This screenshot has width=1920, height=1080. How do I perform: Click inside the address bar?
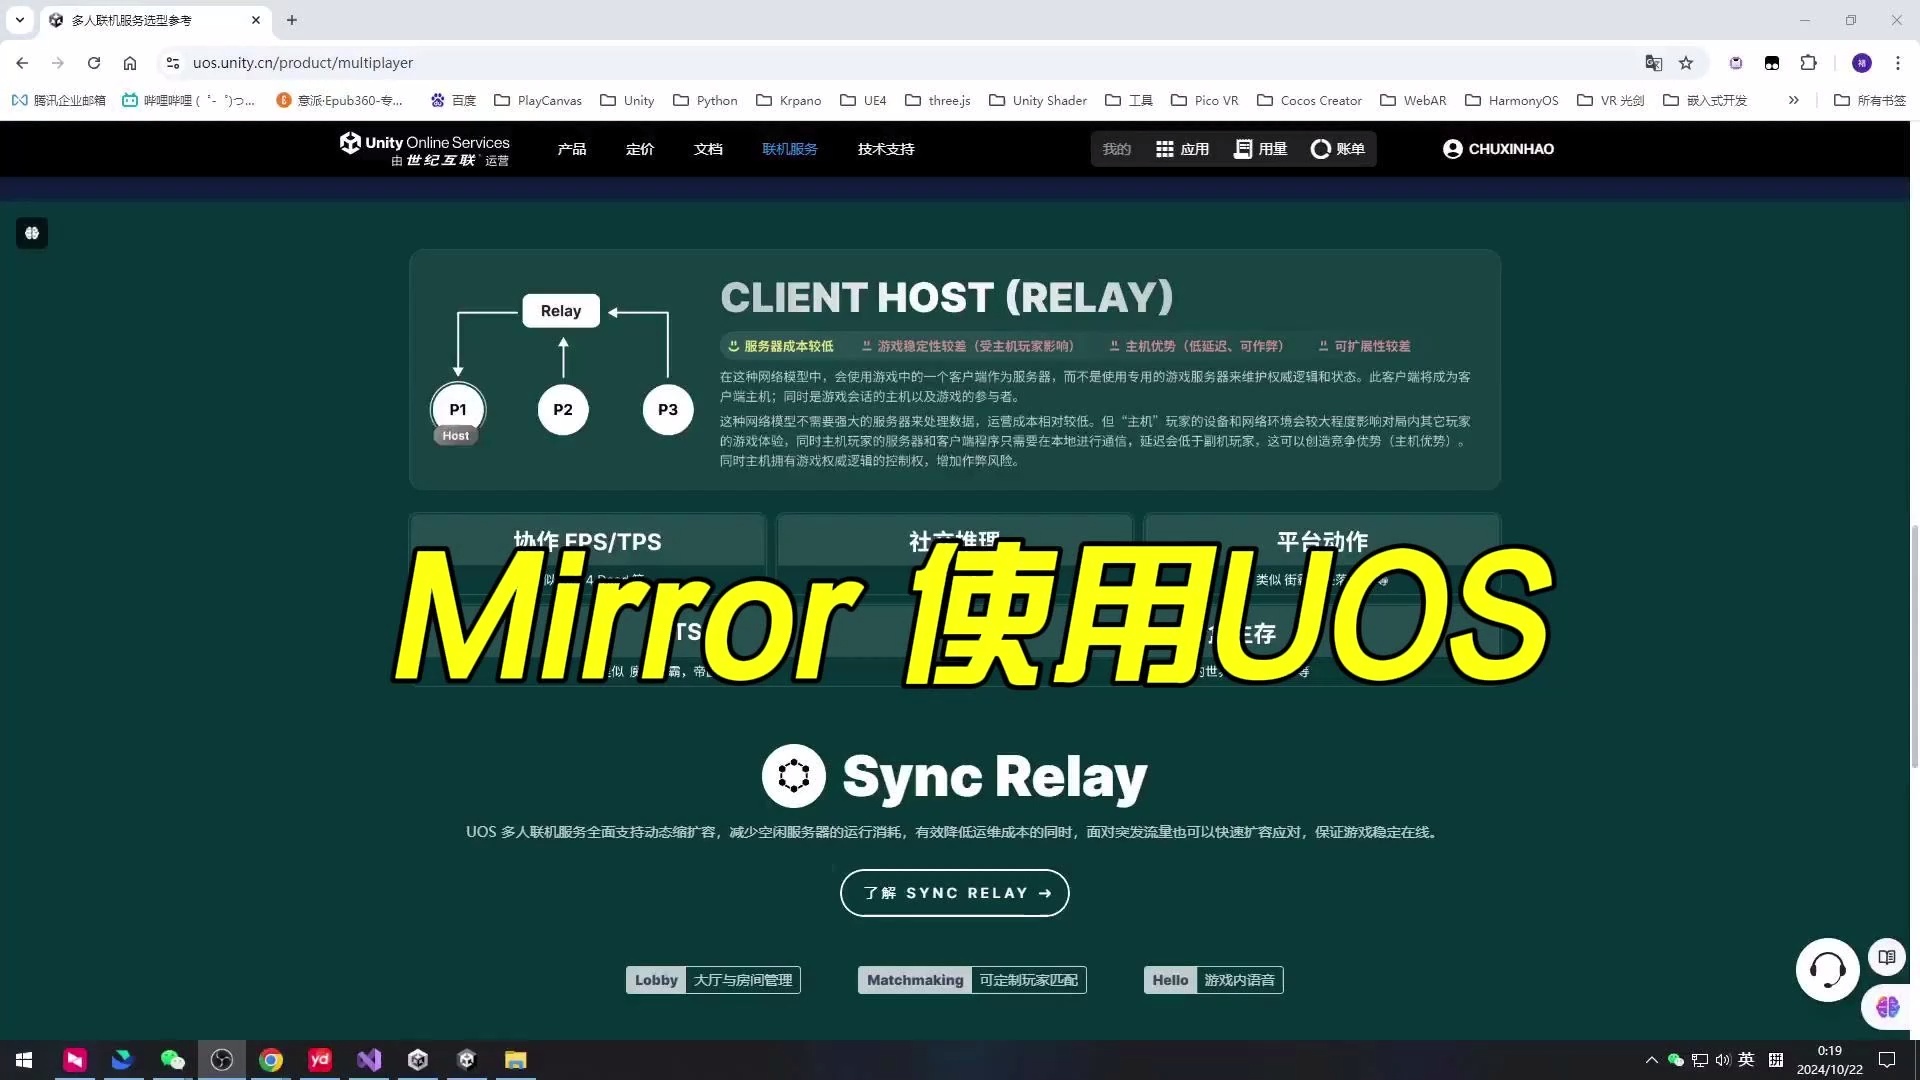(x=500, y=62)
